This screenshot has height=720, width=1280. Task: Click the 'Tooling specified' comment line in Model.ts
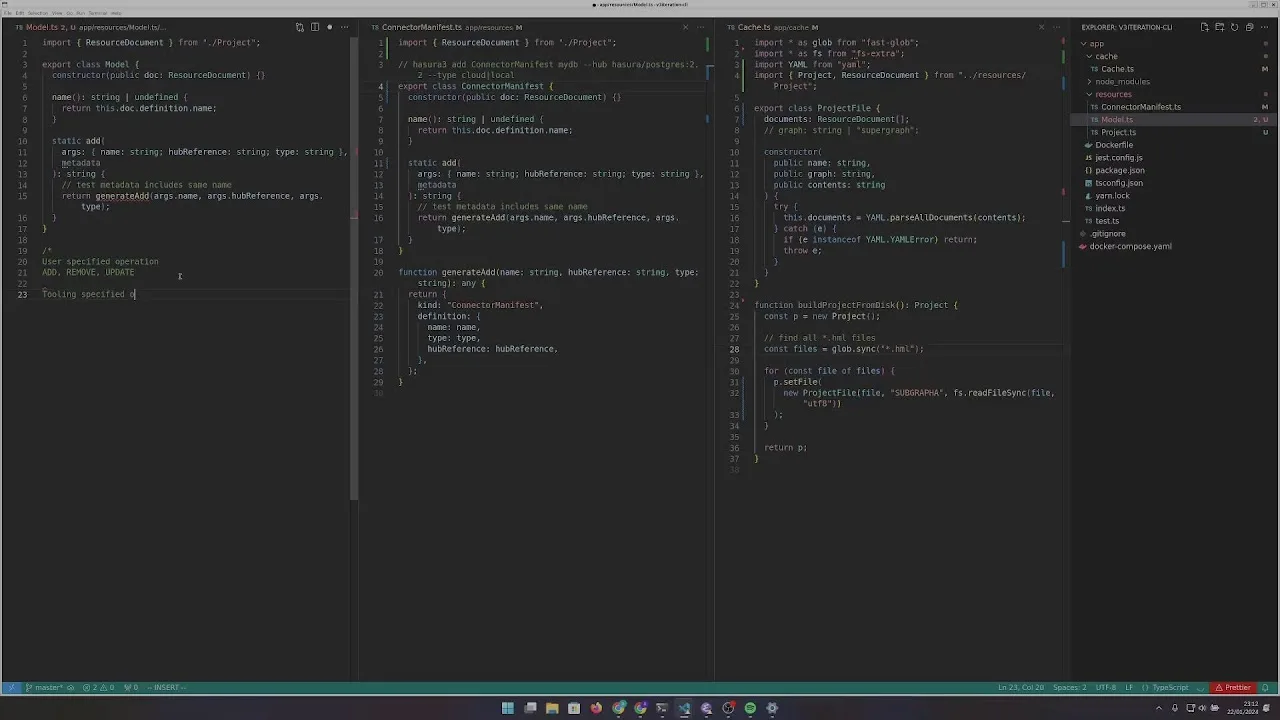pyautogui.click(x=89, y=294)
